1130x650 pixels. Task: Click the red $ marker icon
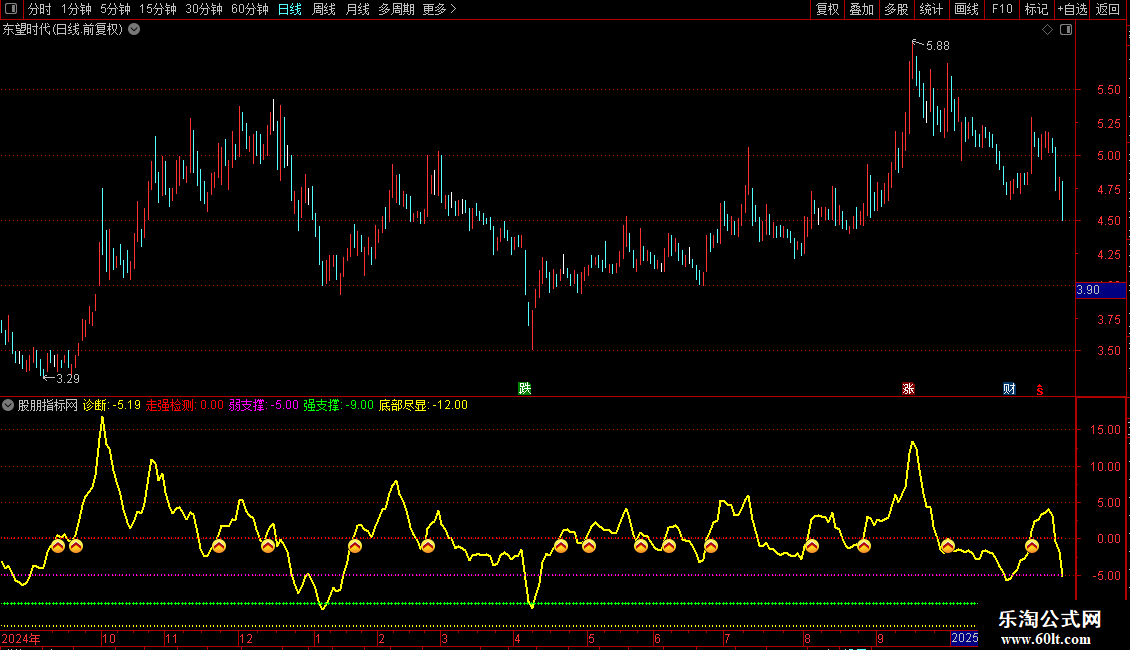[x=1039, y=389]
